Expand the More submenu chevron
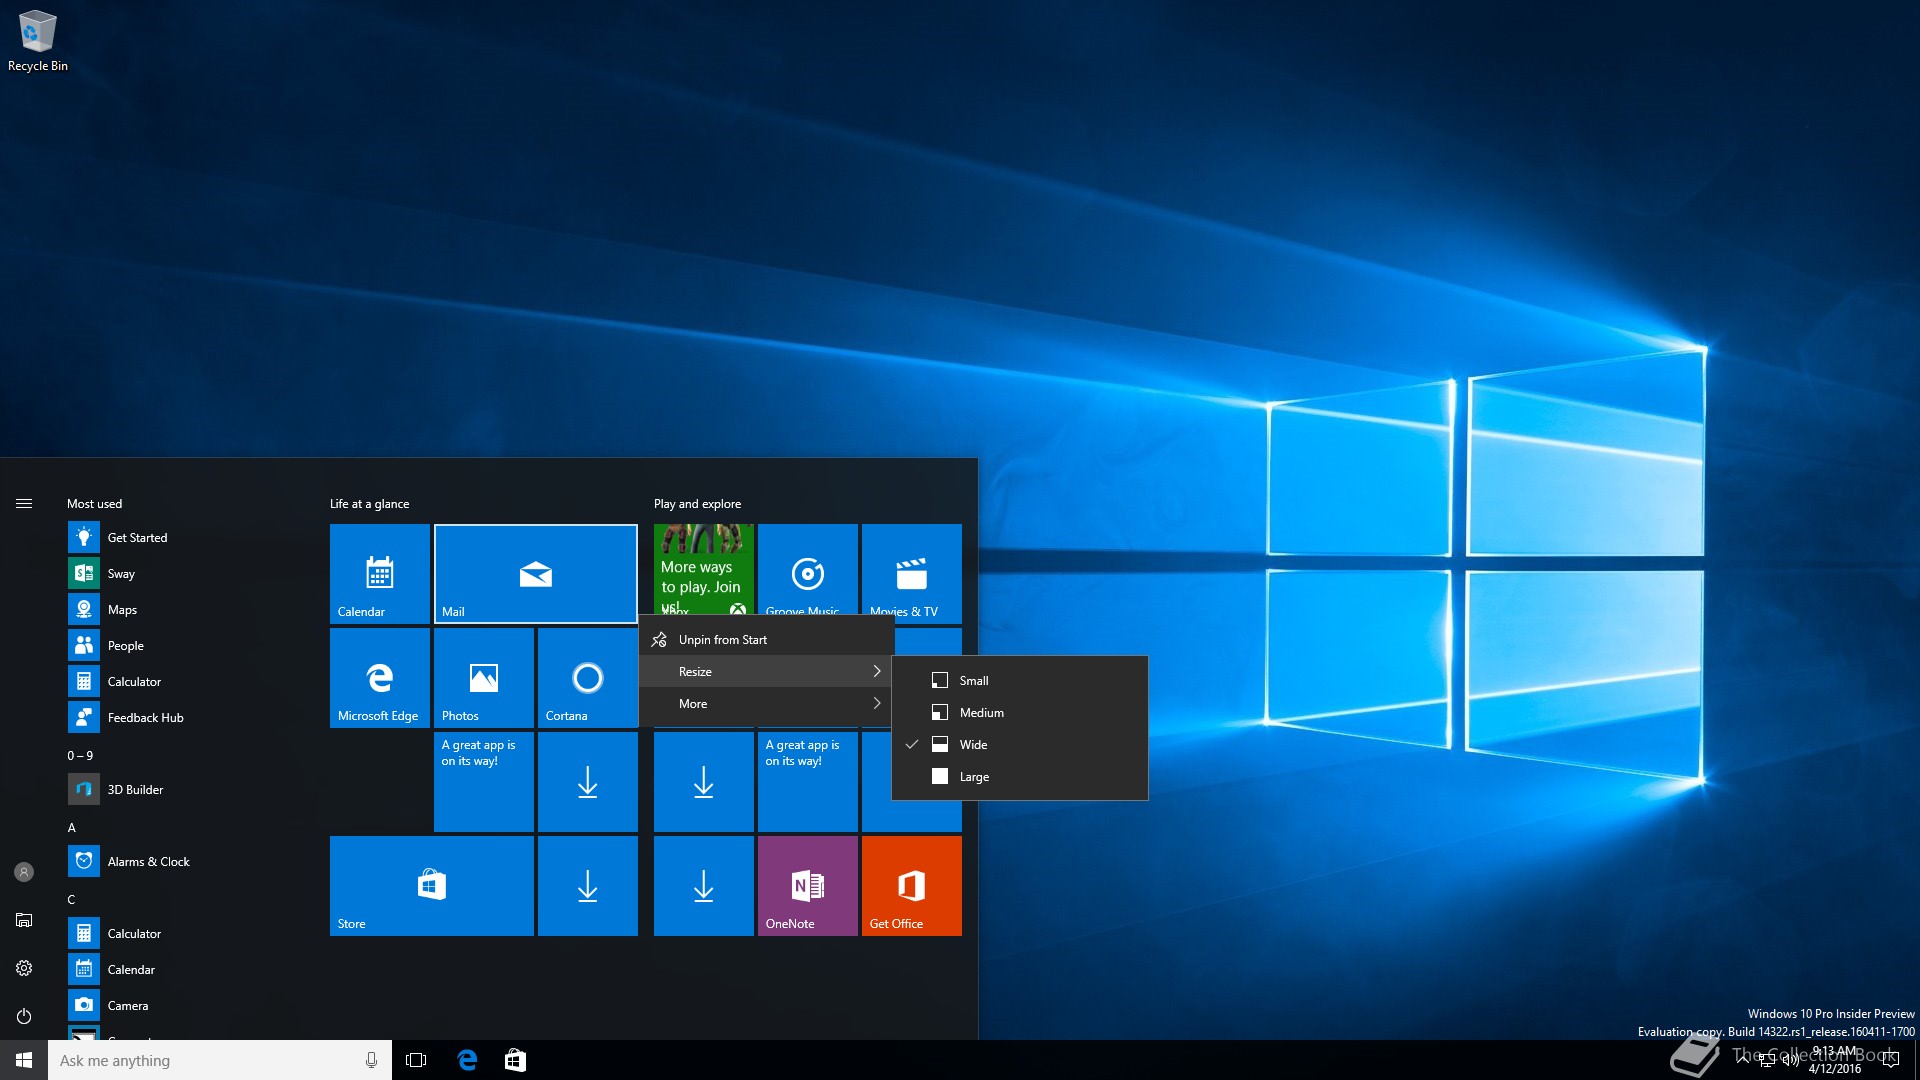This screenshot has width=1920, height=1080. [877, 704]
